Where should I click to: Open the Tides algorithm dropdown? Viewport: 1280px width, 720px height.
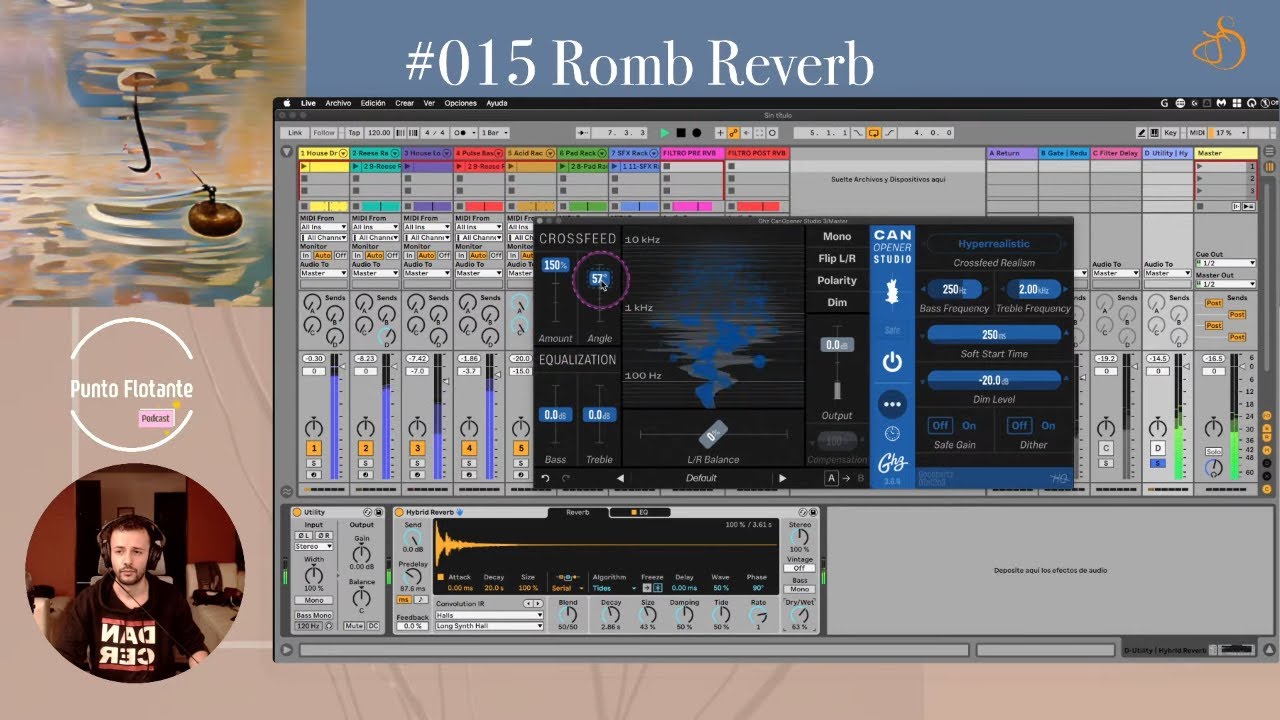613,588
